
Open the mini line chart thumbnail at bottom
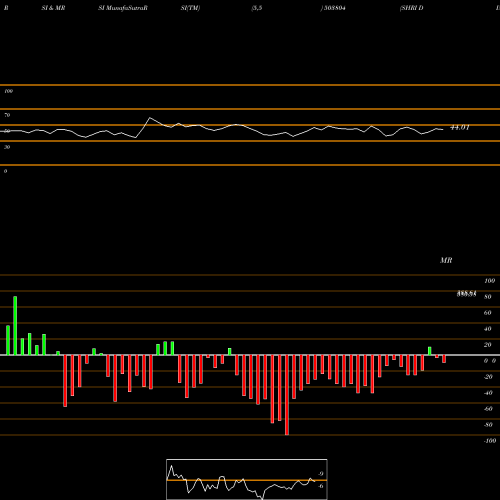(247, 479)
